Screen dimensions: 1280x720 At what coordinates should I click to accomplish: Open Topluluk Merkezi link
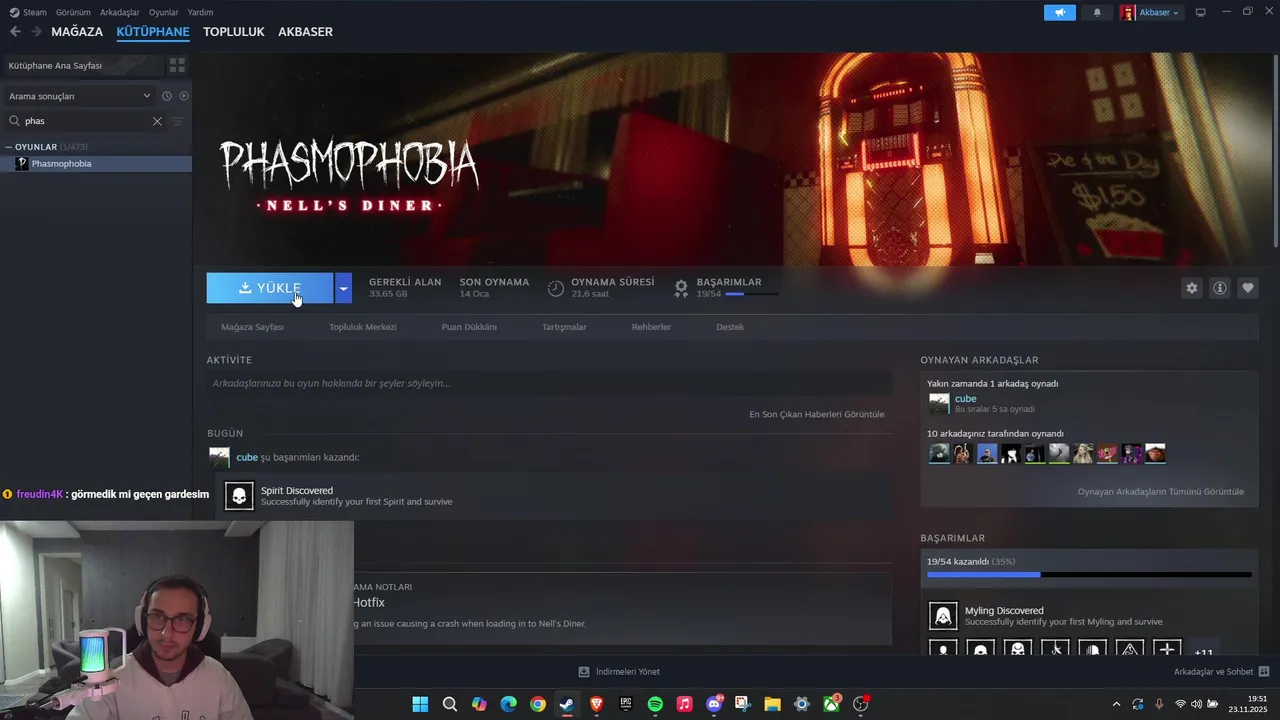[x=363, y=327]
